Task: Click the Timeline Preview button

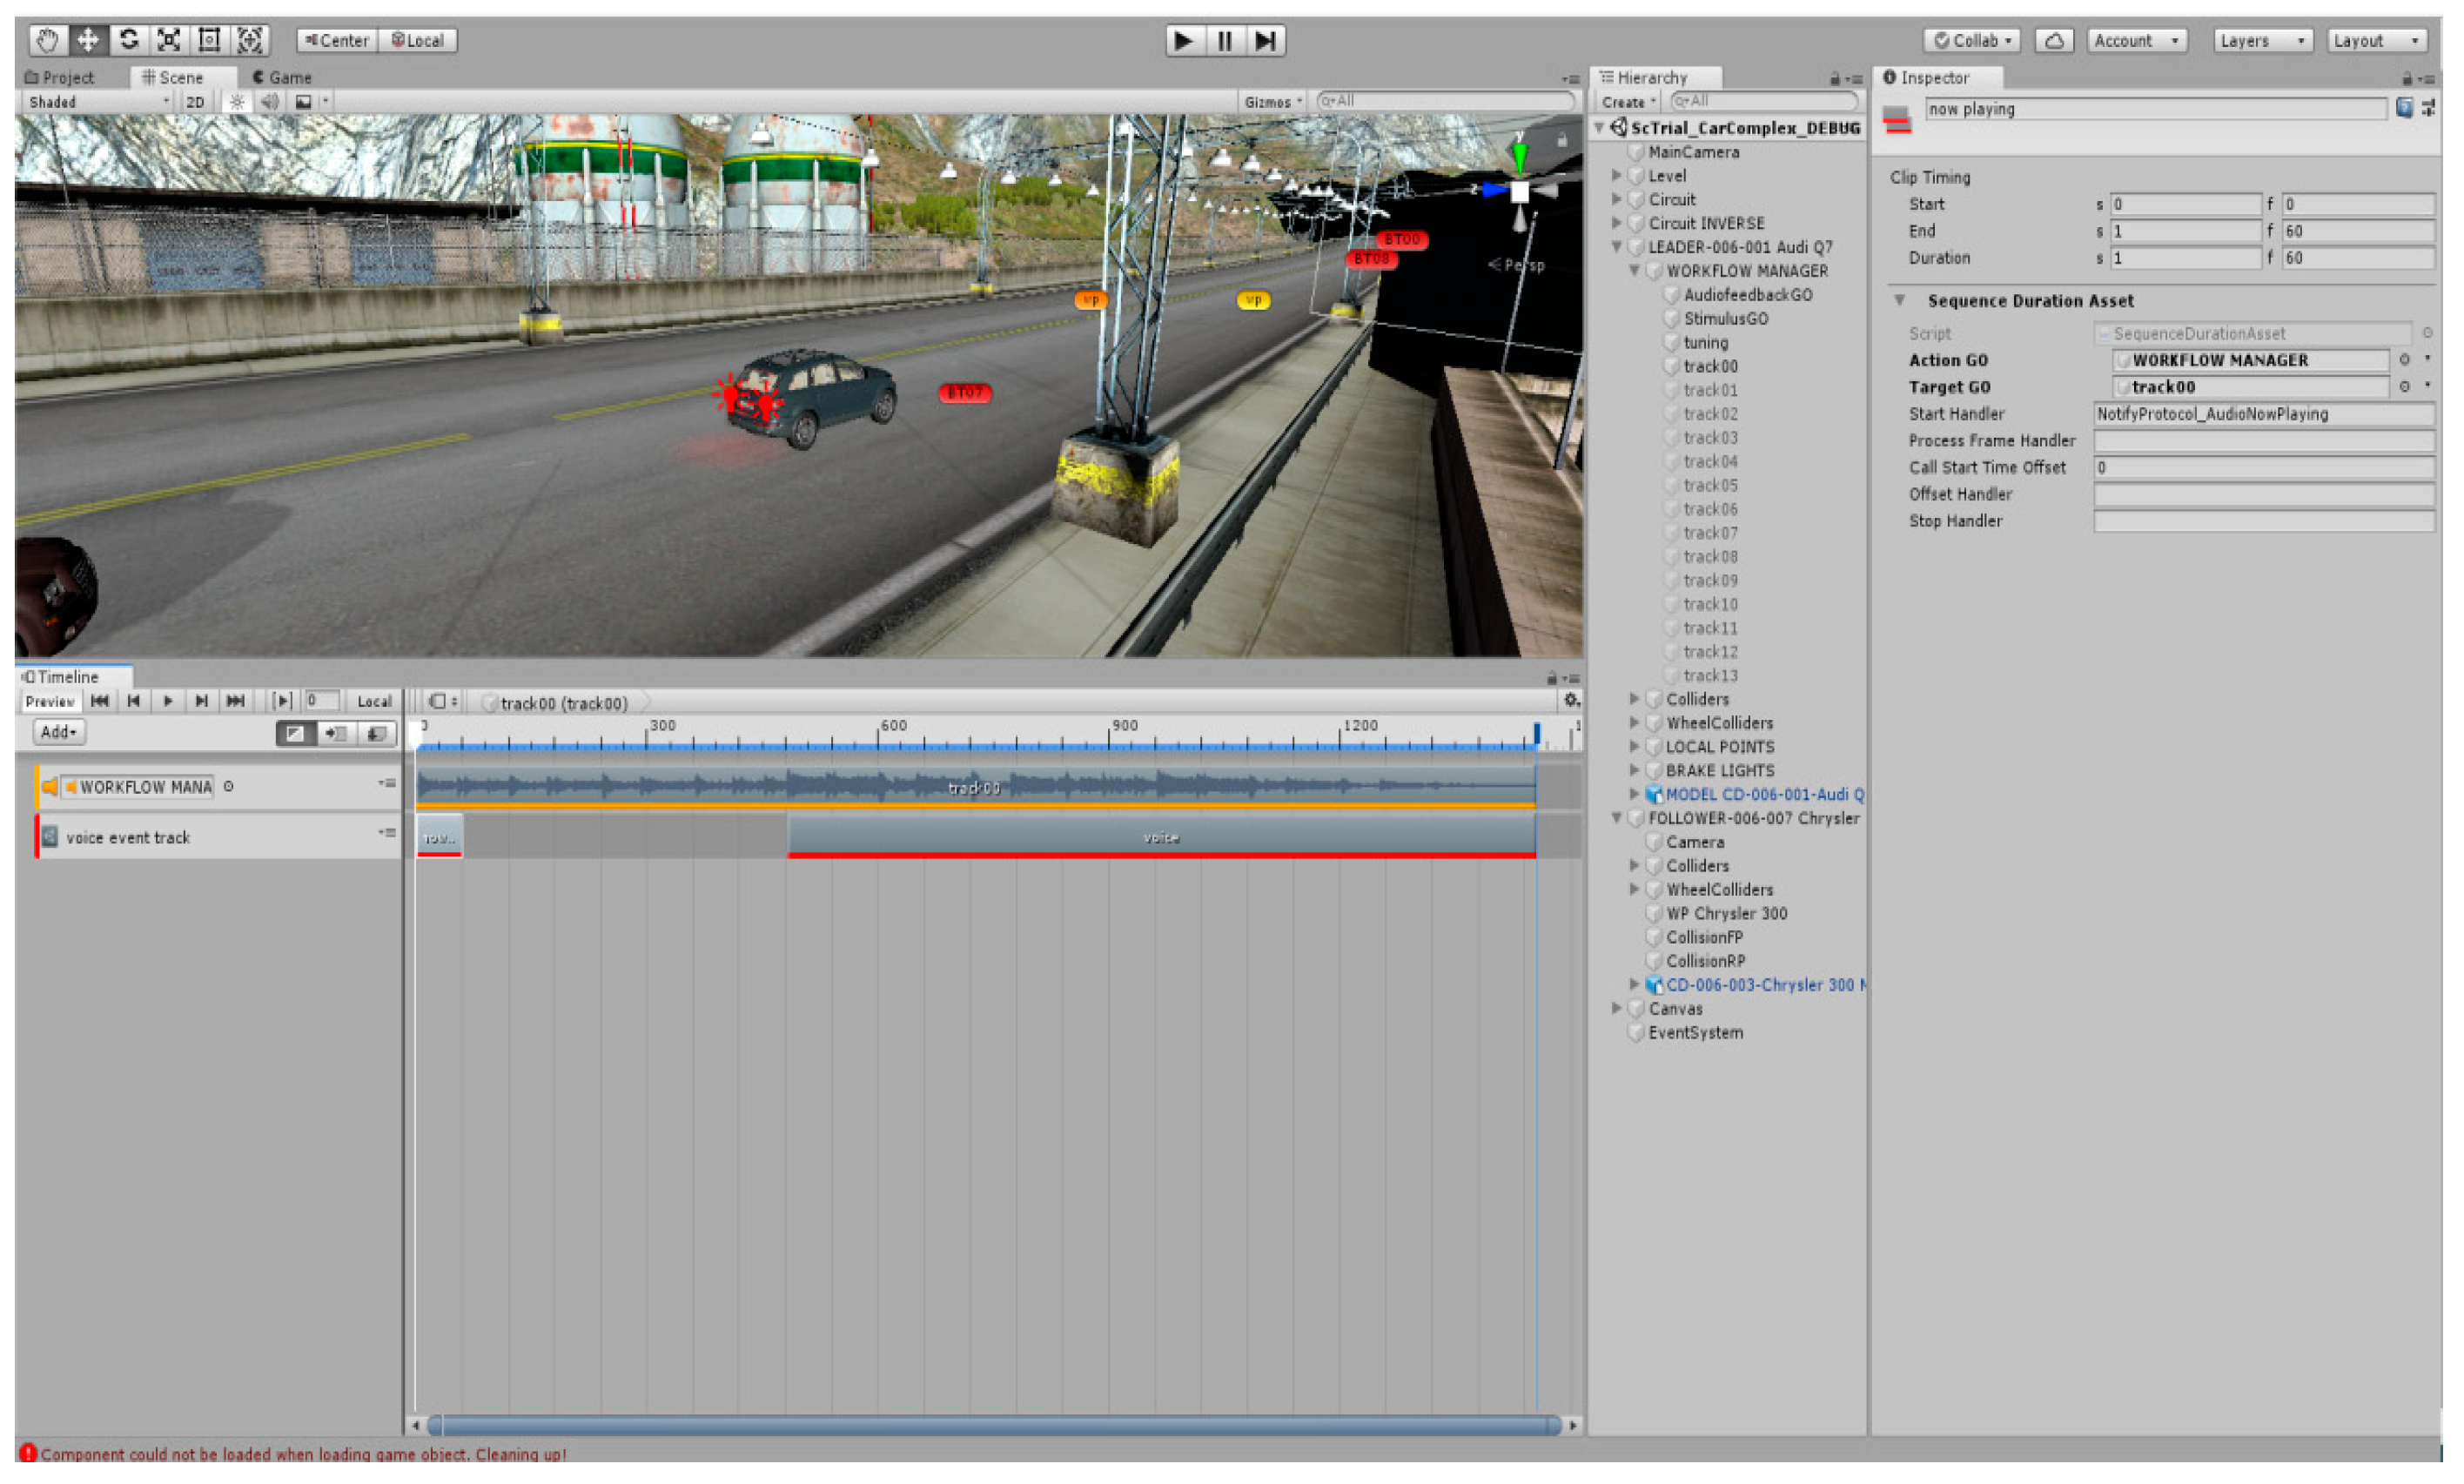Action: 49,702
